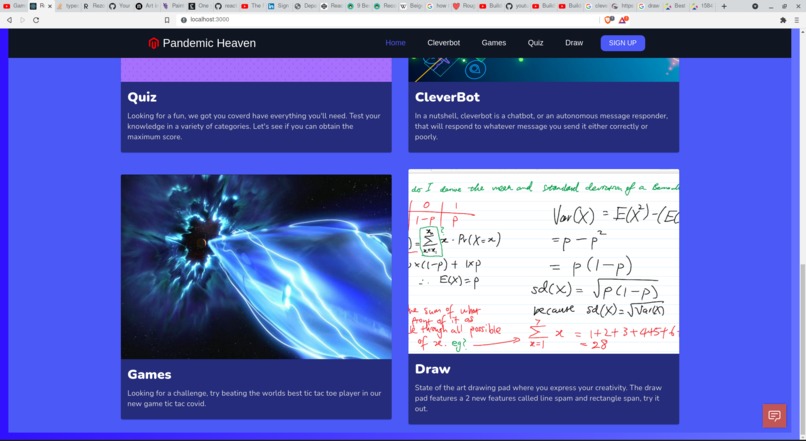
Task: Switch to the '9 Be' tab
Action: click(358, 6)
